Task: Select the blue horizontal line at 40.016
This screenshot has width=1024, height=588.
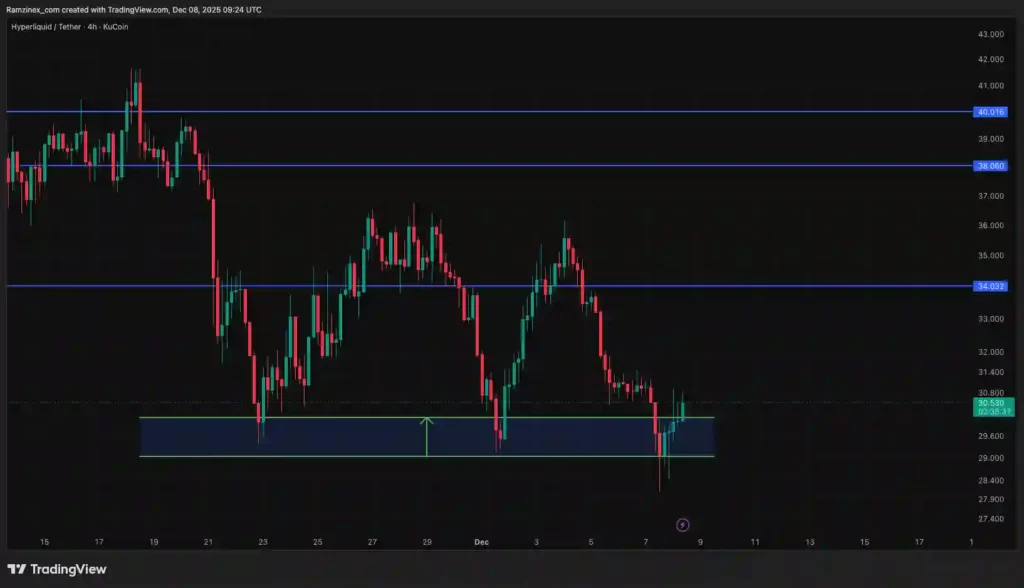Action: [x=500, y=112]
